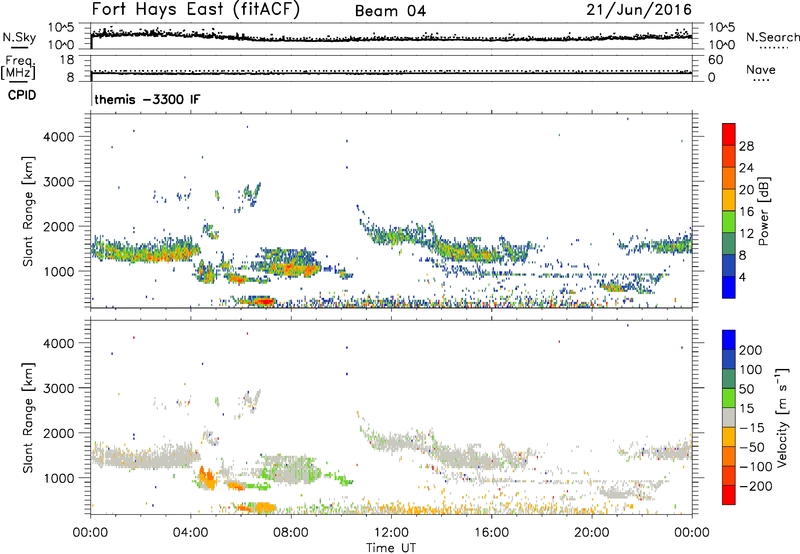This screenshot has height=554, width=800.
Task: Click the 'N.Search' legend label
Action: click(x=772, y=37)
